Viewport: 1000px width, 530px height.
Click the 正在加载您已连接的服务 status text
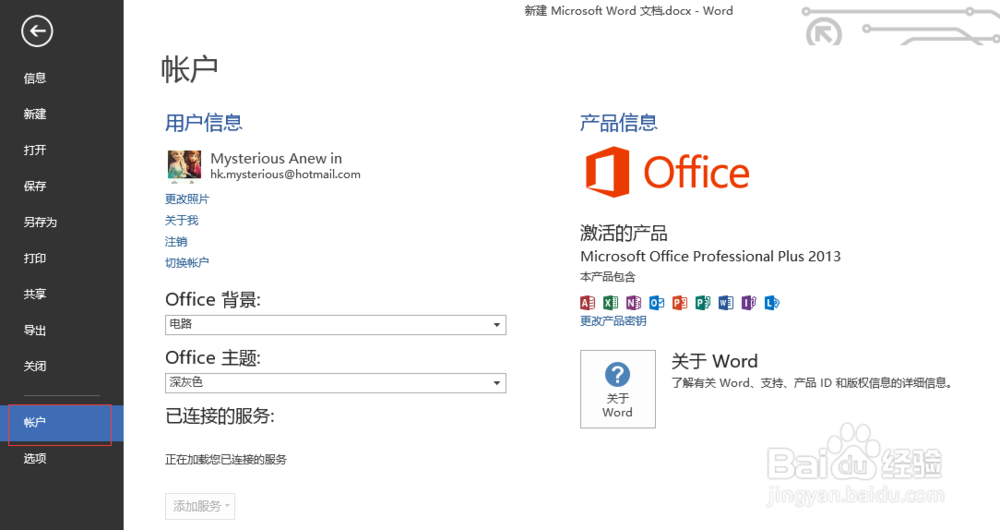(x=226, y=459)
